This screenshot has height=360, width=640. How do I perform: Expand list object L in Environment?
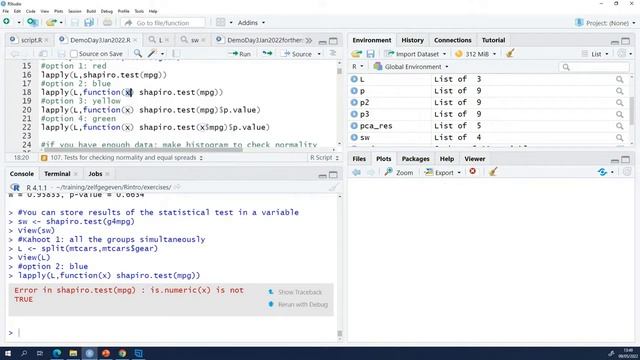click(x=354, y=79)
